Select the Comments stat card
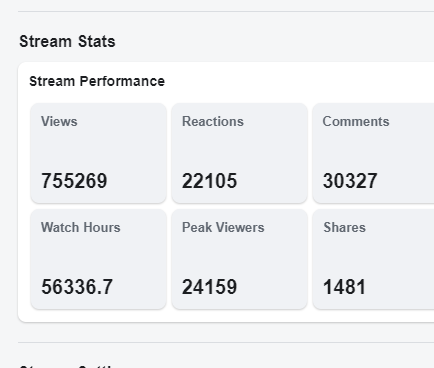Image resolution: width=434 pixels, height=368 pixels. [373, 153]
